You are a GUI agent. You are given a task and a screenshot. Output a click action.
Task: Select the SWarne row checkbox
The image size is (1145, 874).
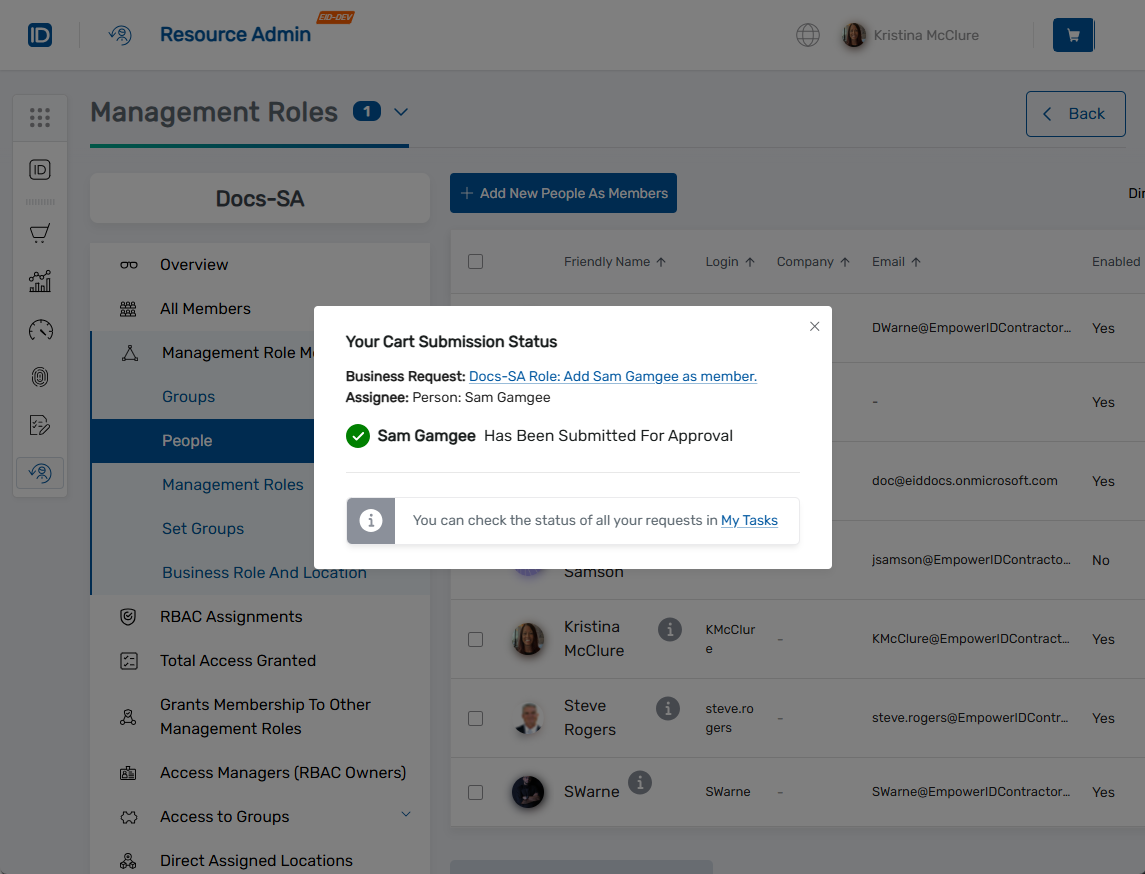(475, 792)
